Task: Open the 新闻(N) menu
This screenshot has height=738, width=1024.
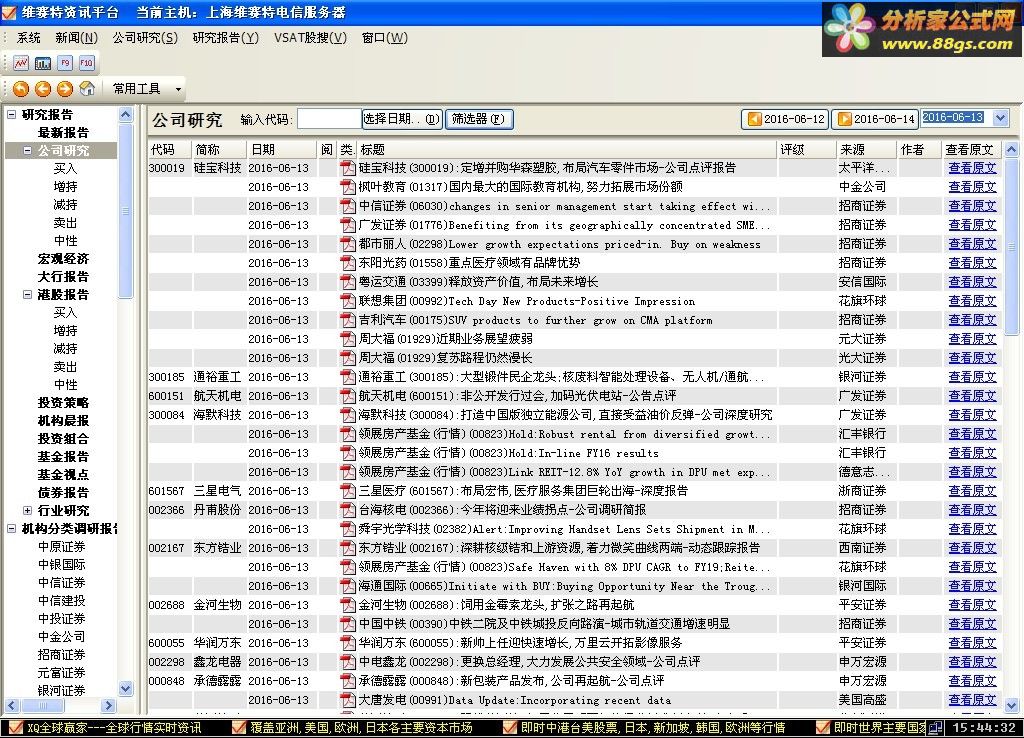Action: coord(76,38)
